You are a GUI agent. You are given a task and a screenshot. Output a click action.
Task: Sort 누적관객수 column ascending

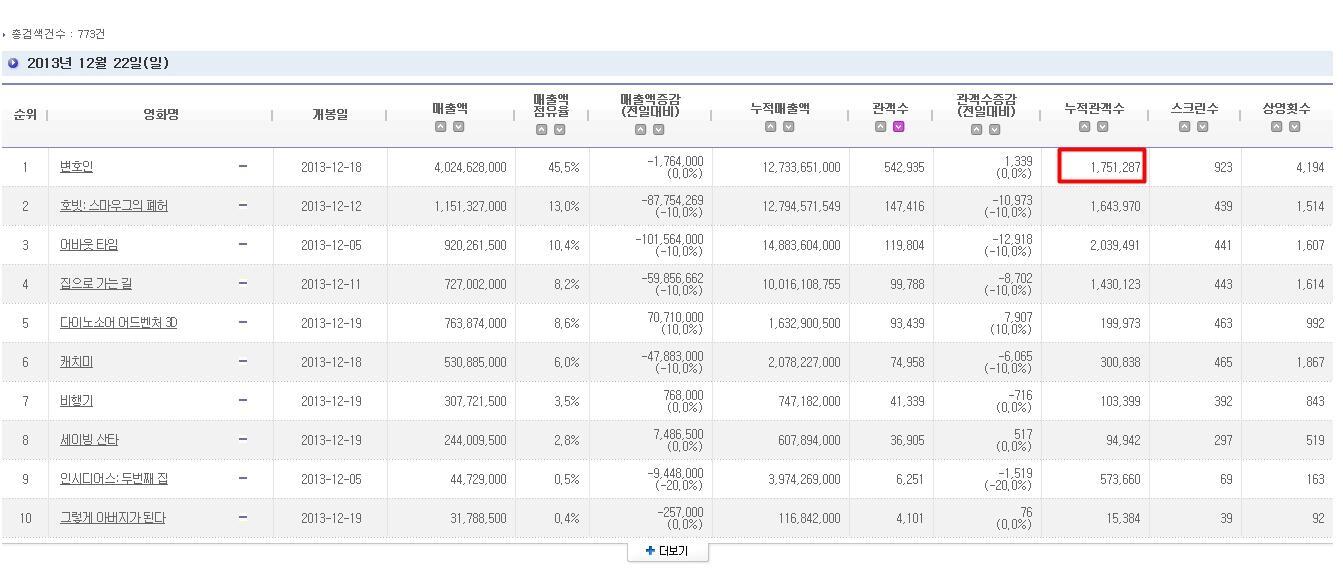pos(1085,127)
